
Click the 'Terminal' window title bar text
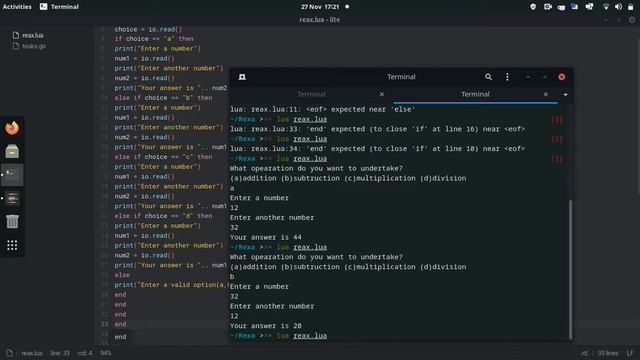pos(401,77)
